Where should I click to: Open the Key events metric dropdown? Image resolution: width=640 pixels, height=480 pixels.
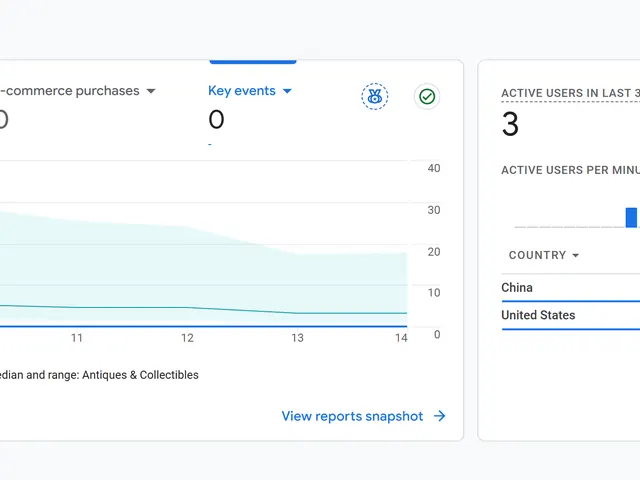[250, 91]
